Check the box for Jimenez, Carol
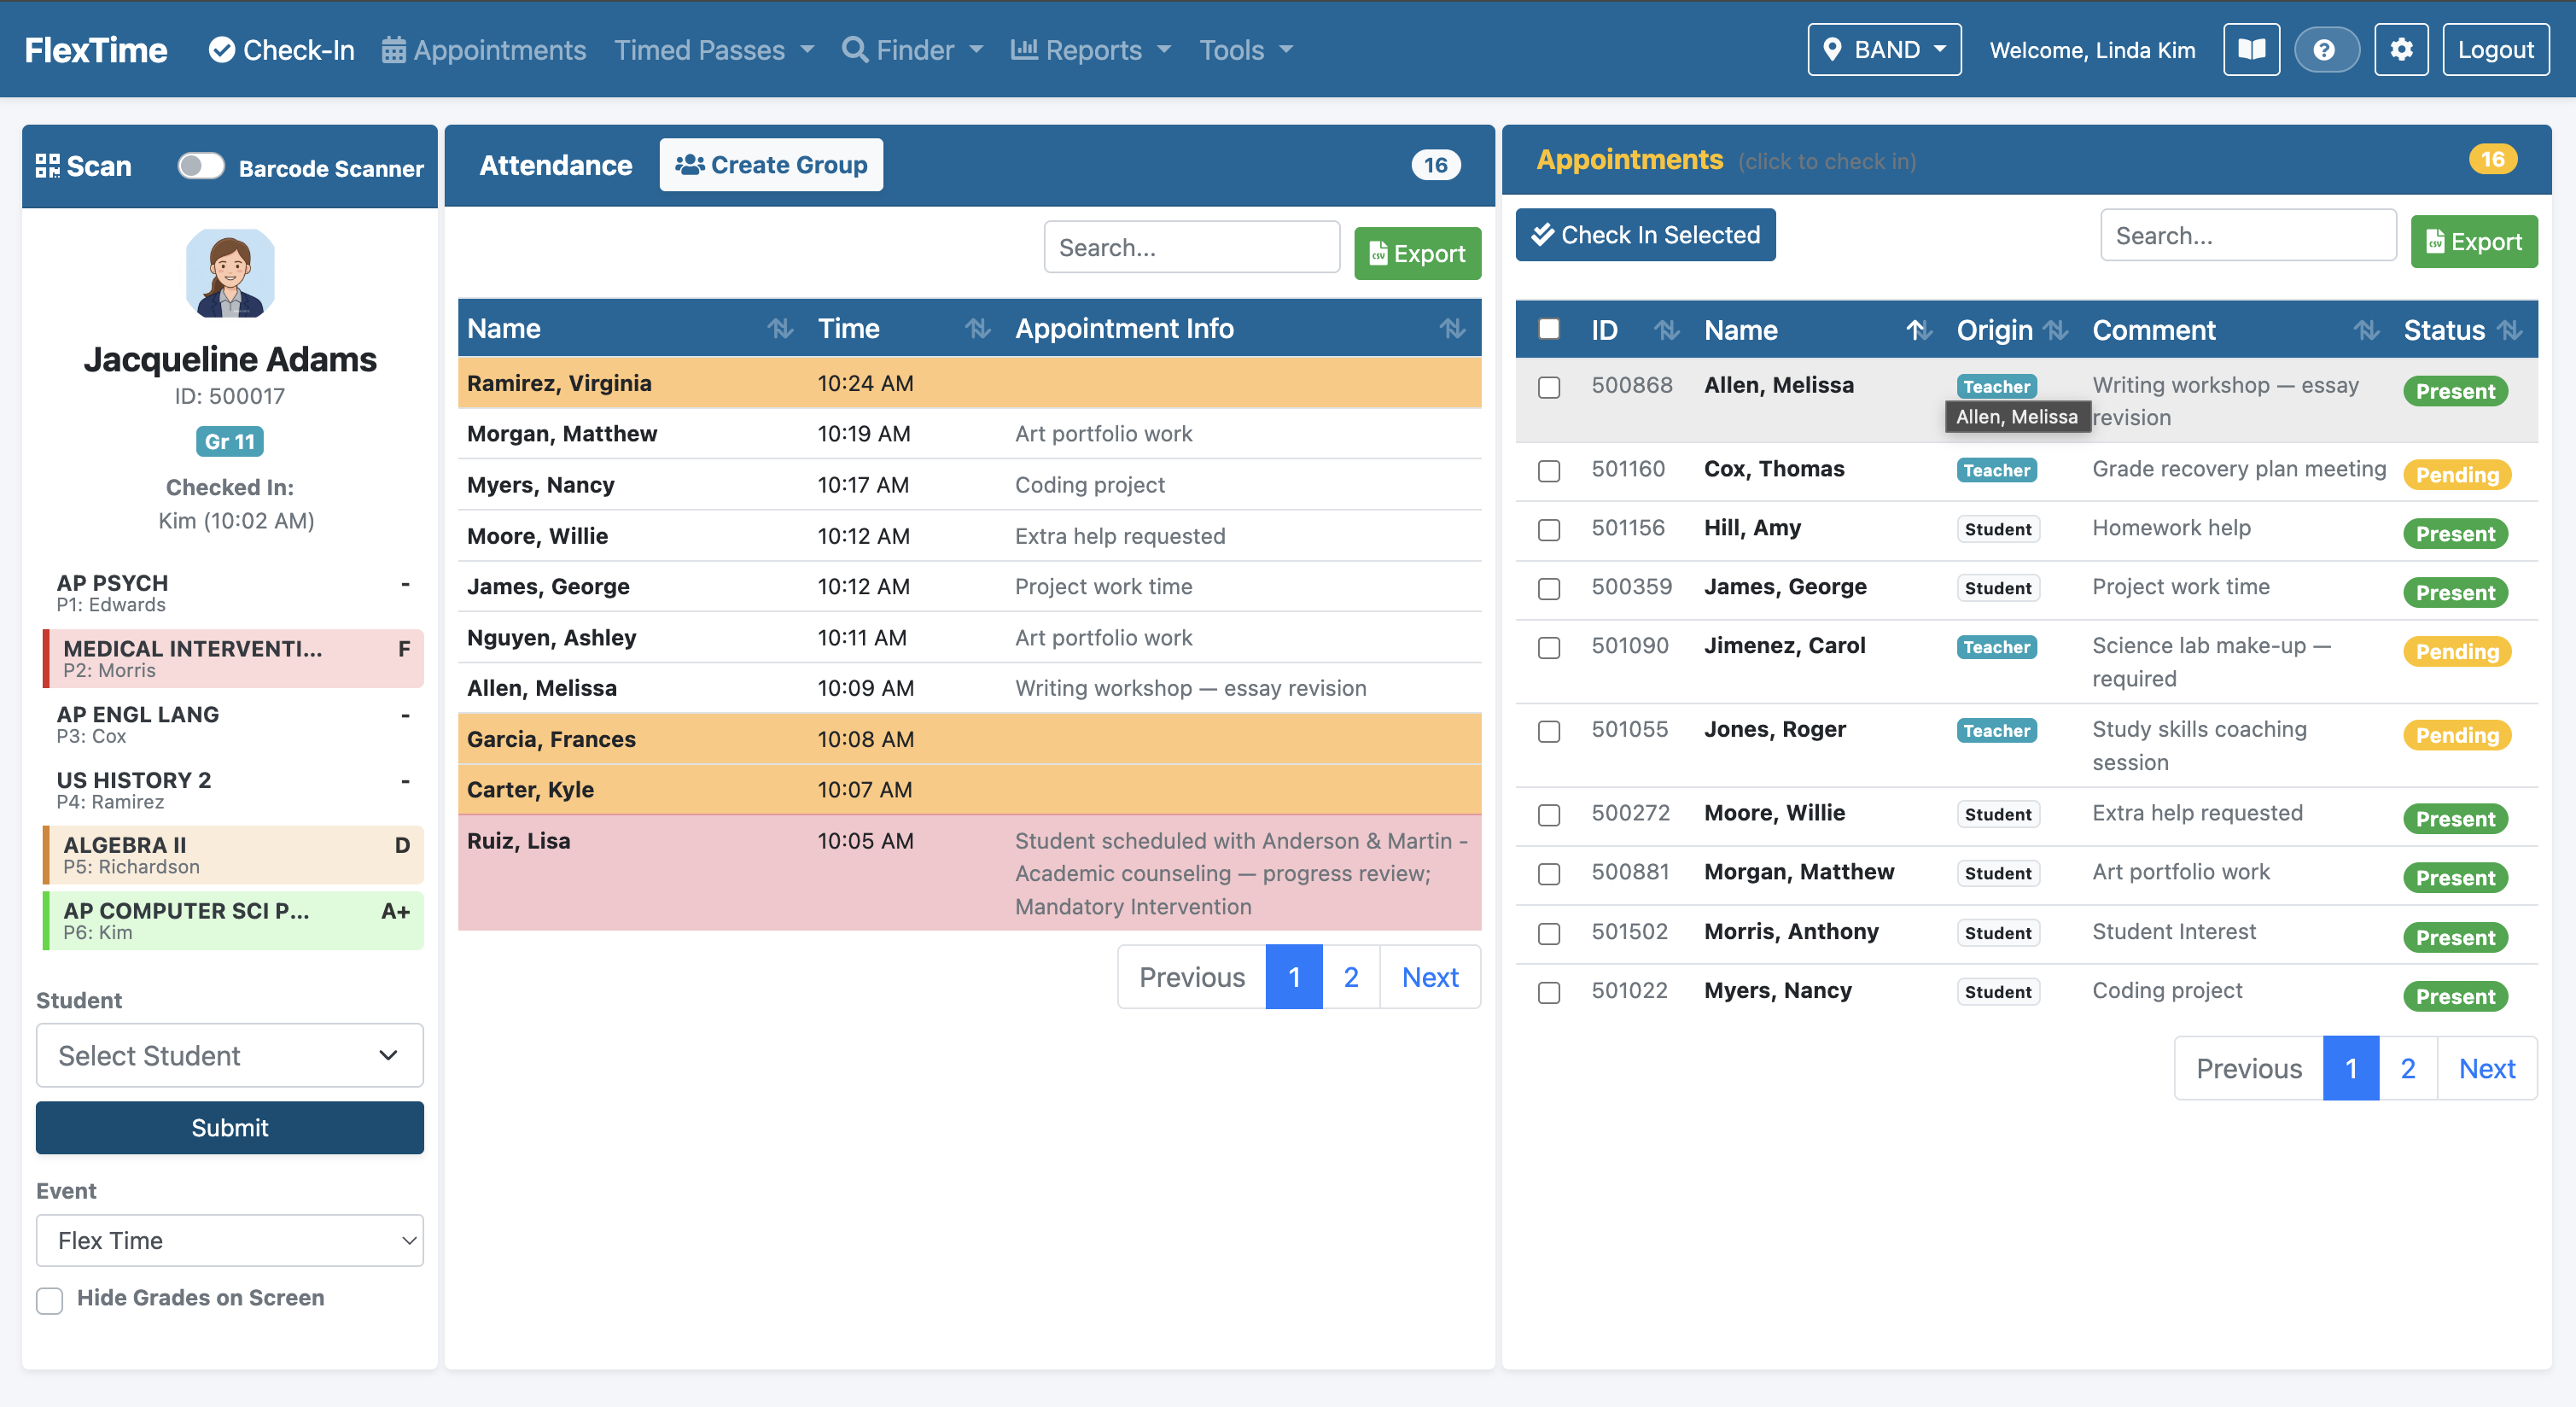 1549,648
